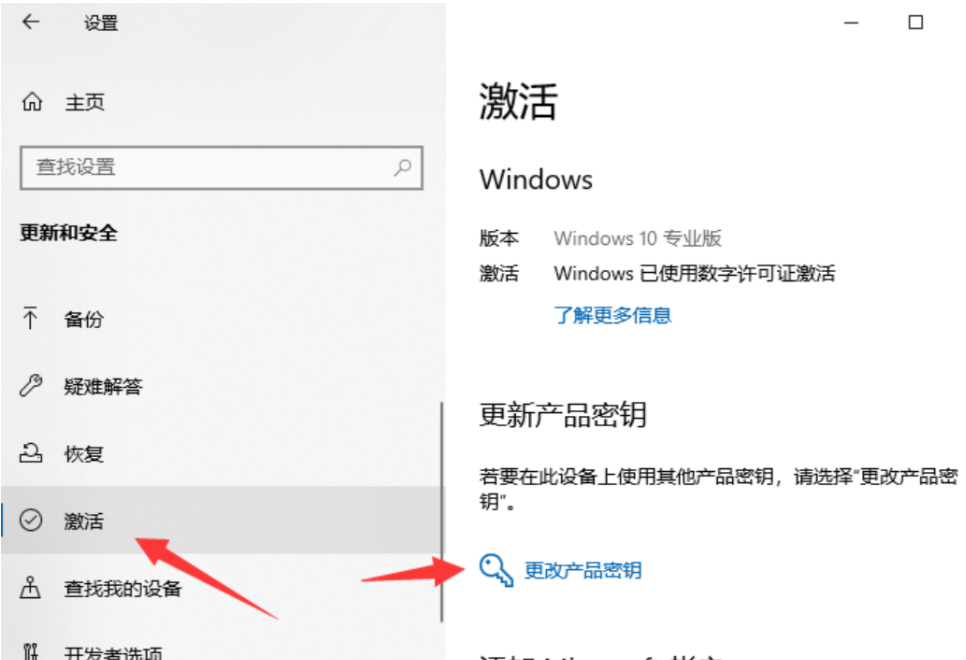Click the back arrow beside 设置
The width and height of the screenshot is (966, 660).
pos(30,22)
